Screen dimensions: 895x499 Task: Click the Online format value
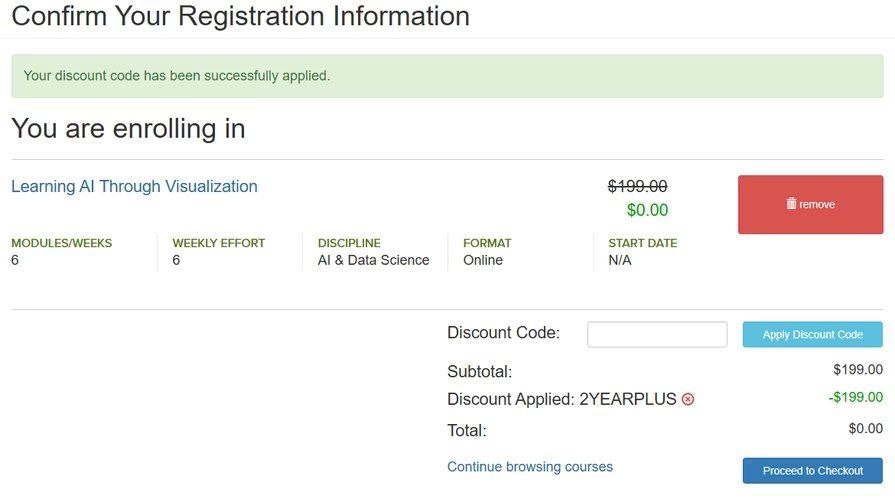[x=483, y=260]
